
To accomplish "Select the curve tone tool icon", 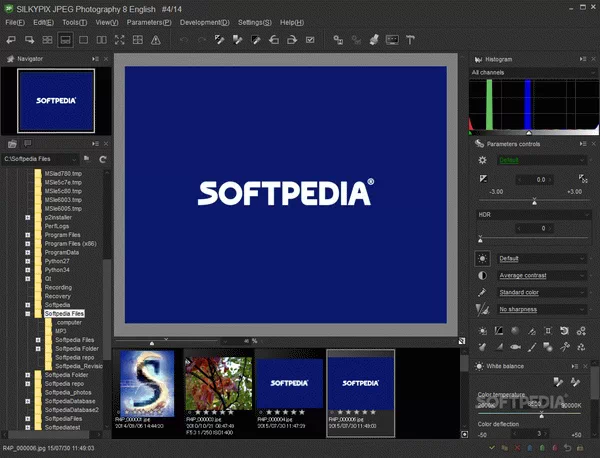I will 499,331.
